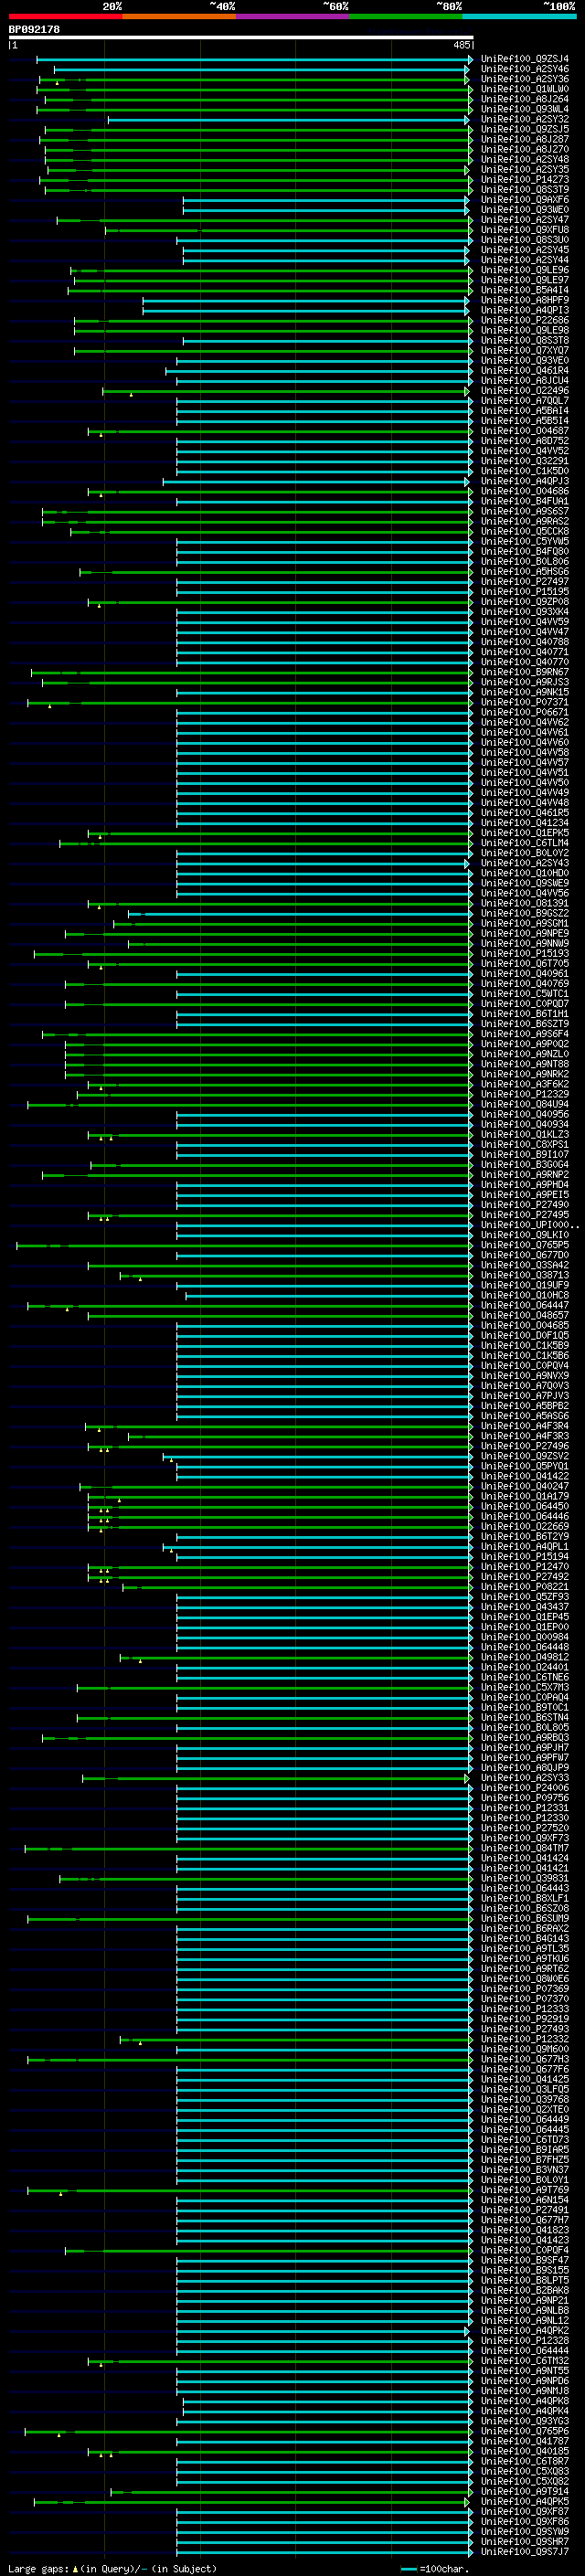Screen dimensions: 585x2576
Task: Select the UniRef100_P22686 entry
Action: pyautogui.click(x=525, y=320)
